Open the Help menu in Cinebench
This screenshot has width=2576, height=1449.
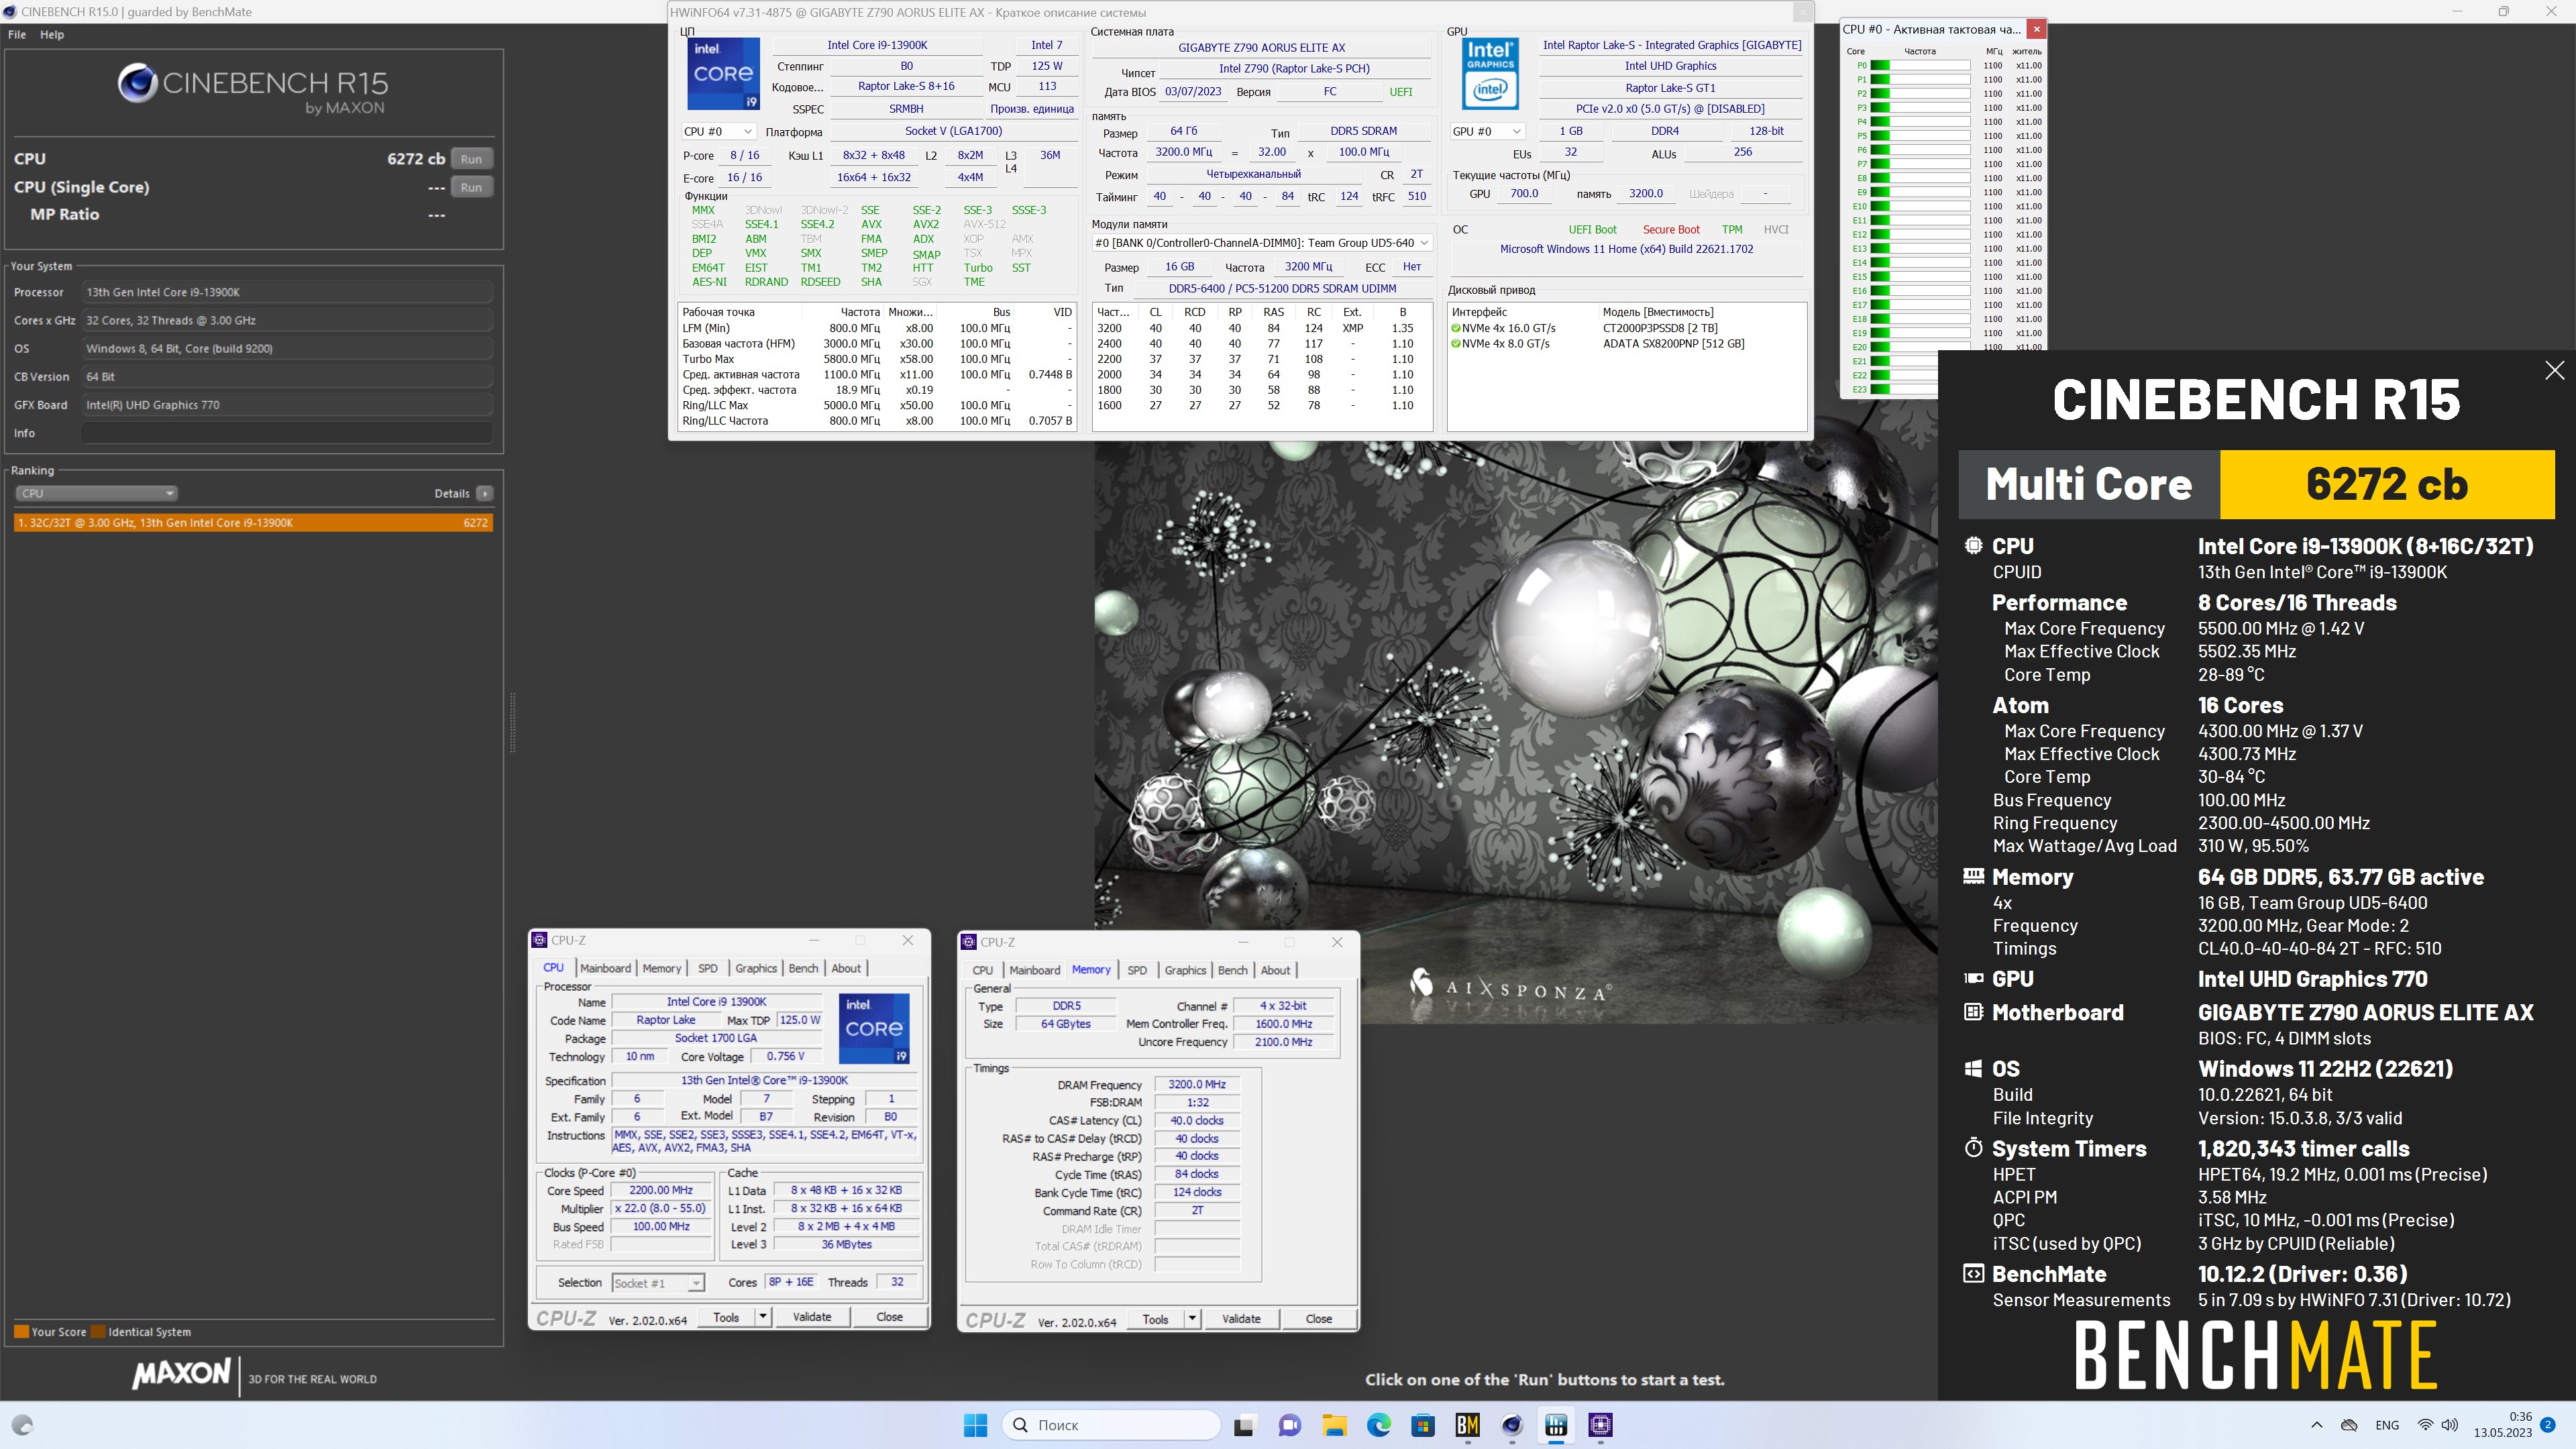click(52, 34)
